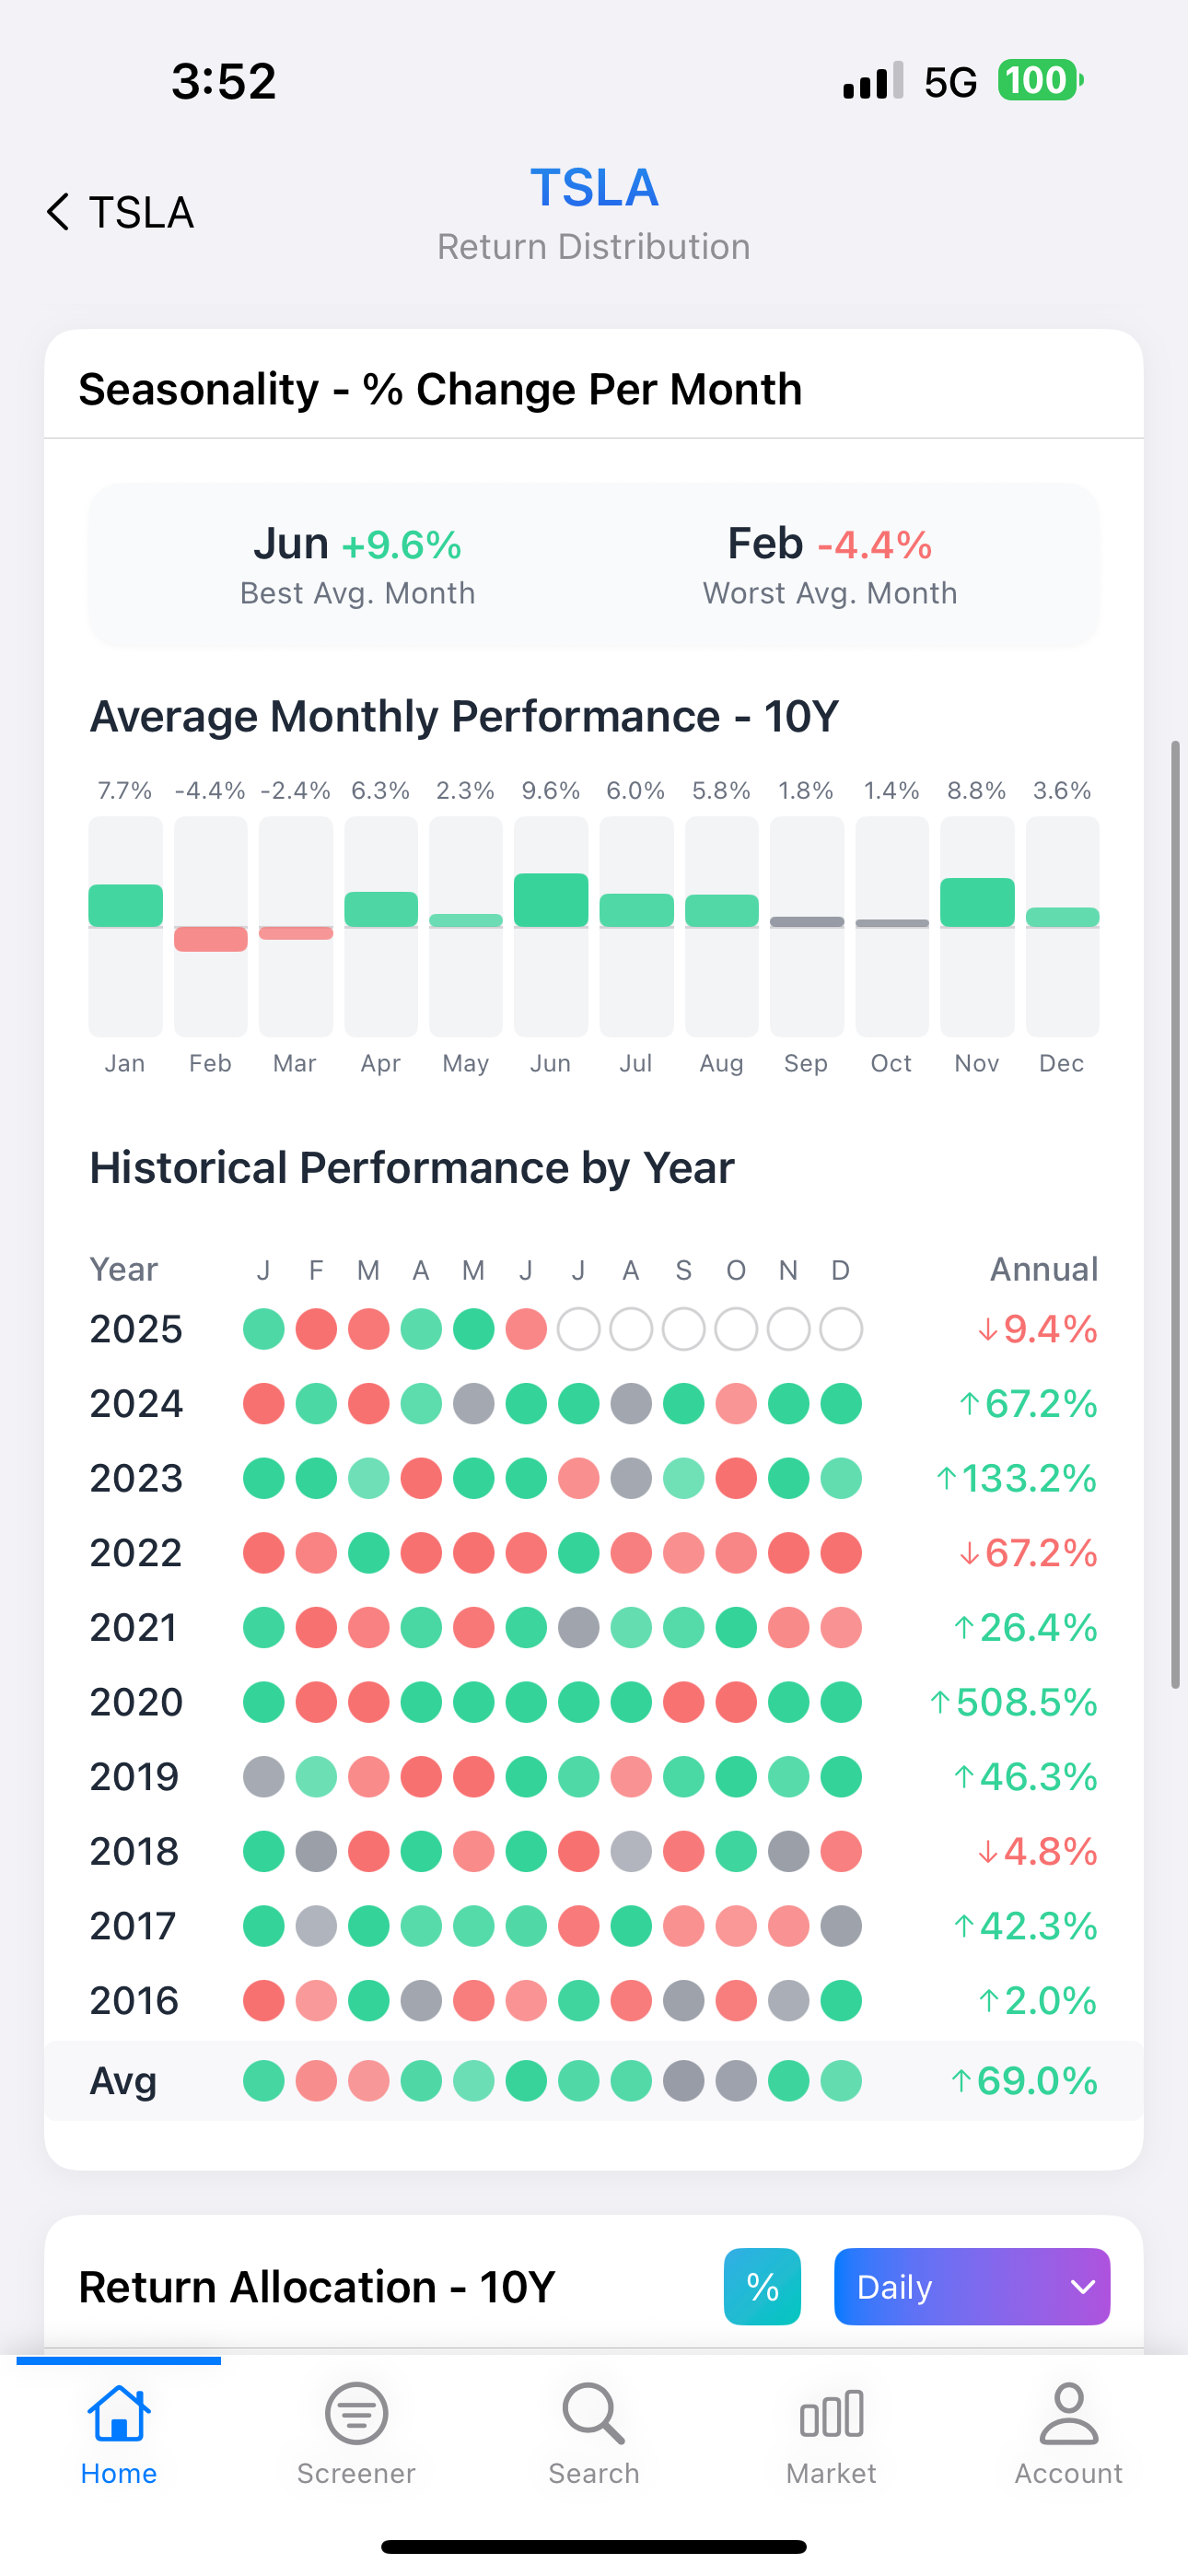The width and height of the screenshot is (1188, 2576).
Task: Tap the 2022 annual return 67.2%
Action: pyautogui.click(x=1028, y=1553)
